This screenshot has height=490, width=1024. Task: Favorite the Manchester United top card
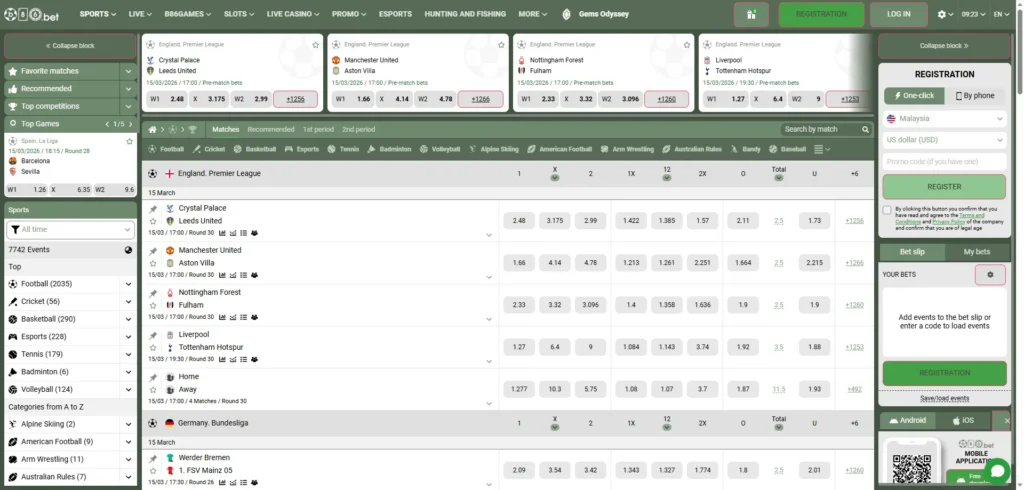tap(501, 44)
